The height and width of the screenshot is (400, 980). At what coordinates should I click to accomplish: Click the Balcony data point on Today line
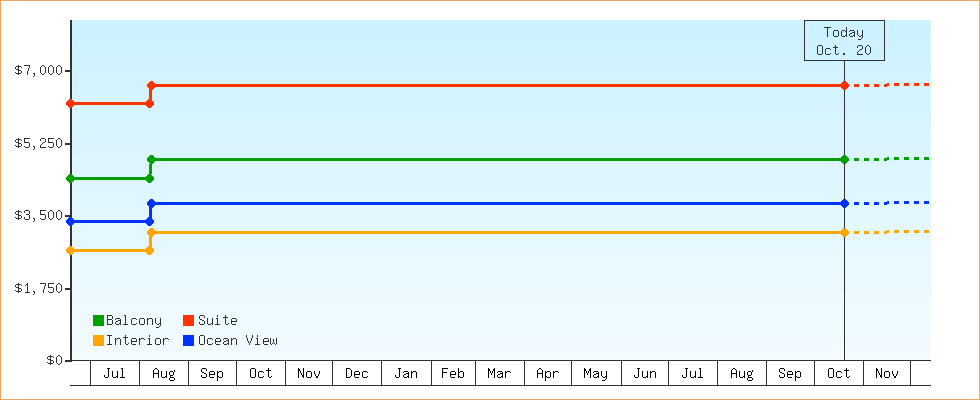[x=845, y=160]
